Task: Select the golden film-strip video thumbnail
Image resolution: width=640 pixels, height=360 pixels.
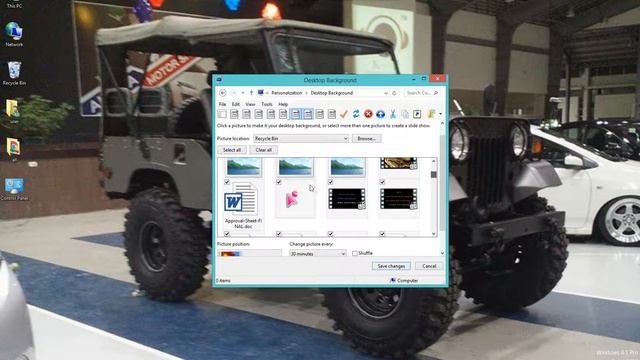Action: click(399, 163)
